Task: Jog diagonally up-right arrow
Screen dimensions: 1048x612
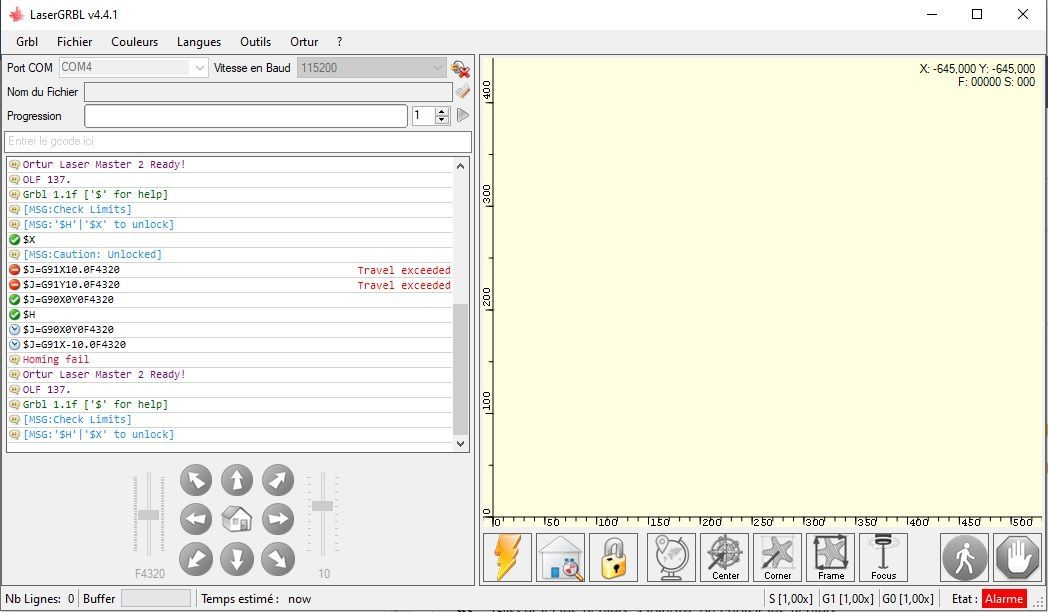Action: tap(277, 480)
